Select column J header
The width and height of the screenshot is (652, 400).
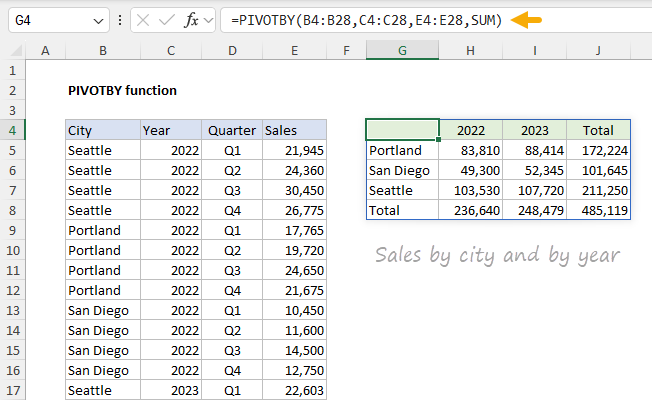pyautogui.click(x=598, y=51)
